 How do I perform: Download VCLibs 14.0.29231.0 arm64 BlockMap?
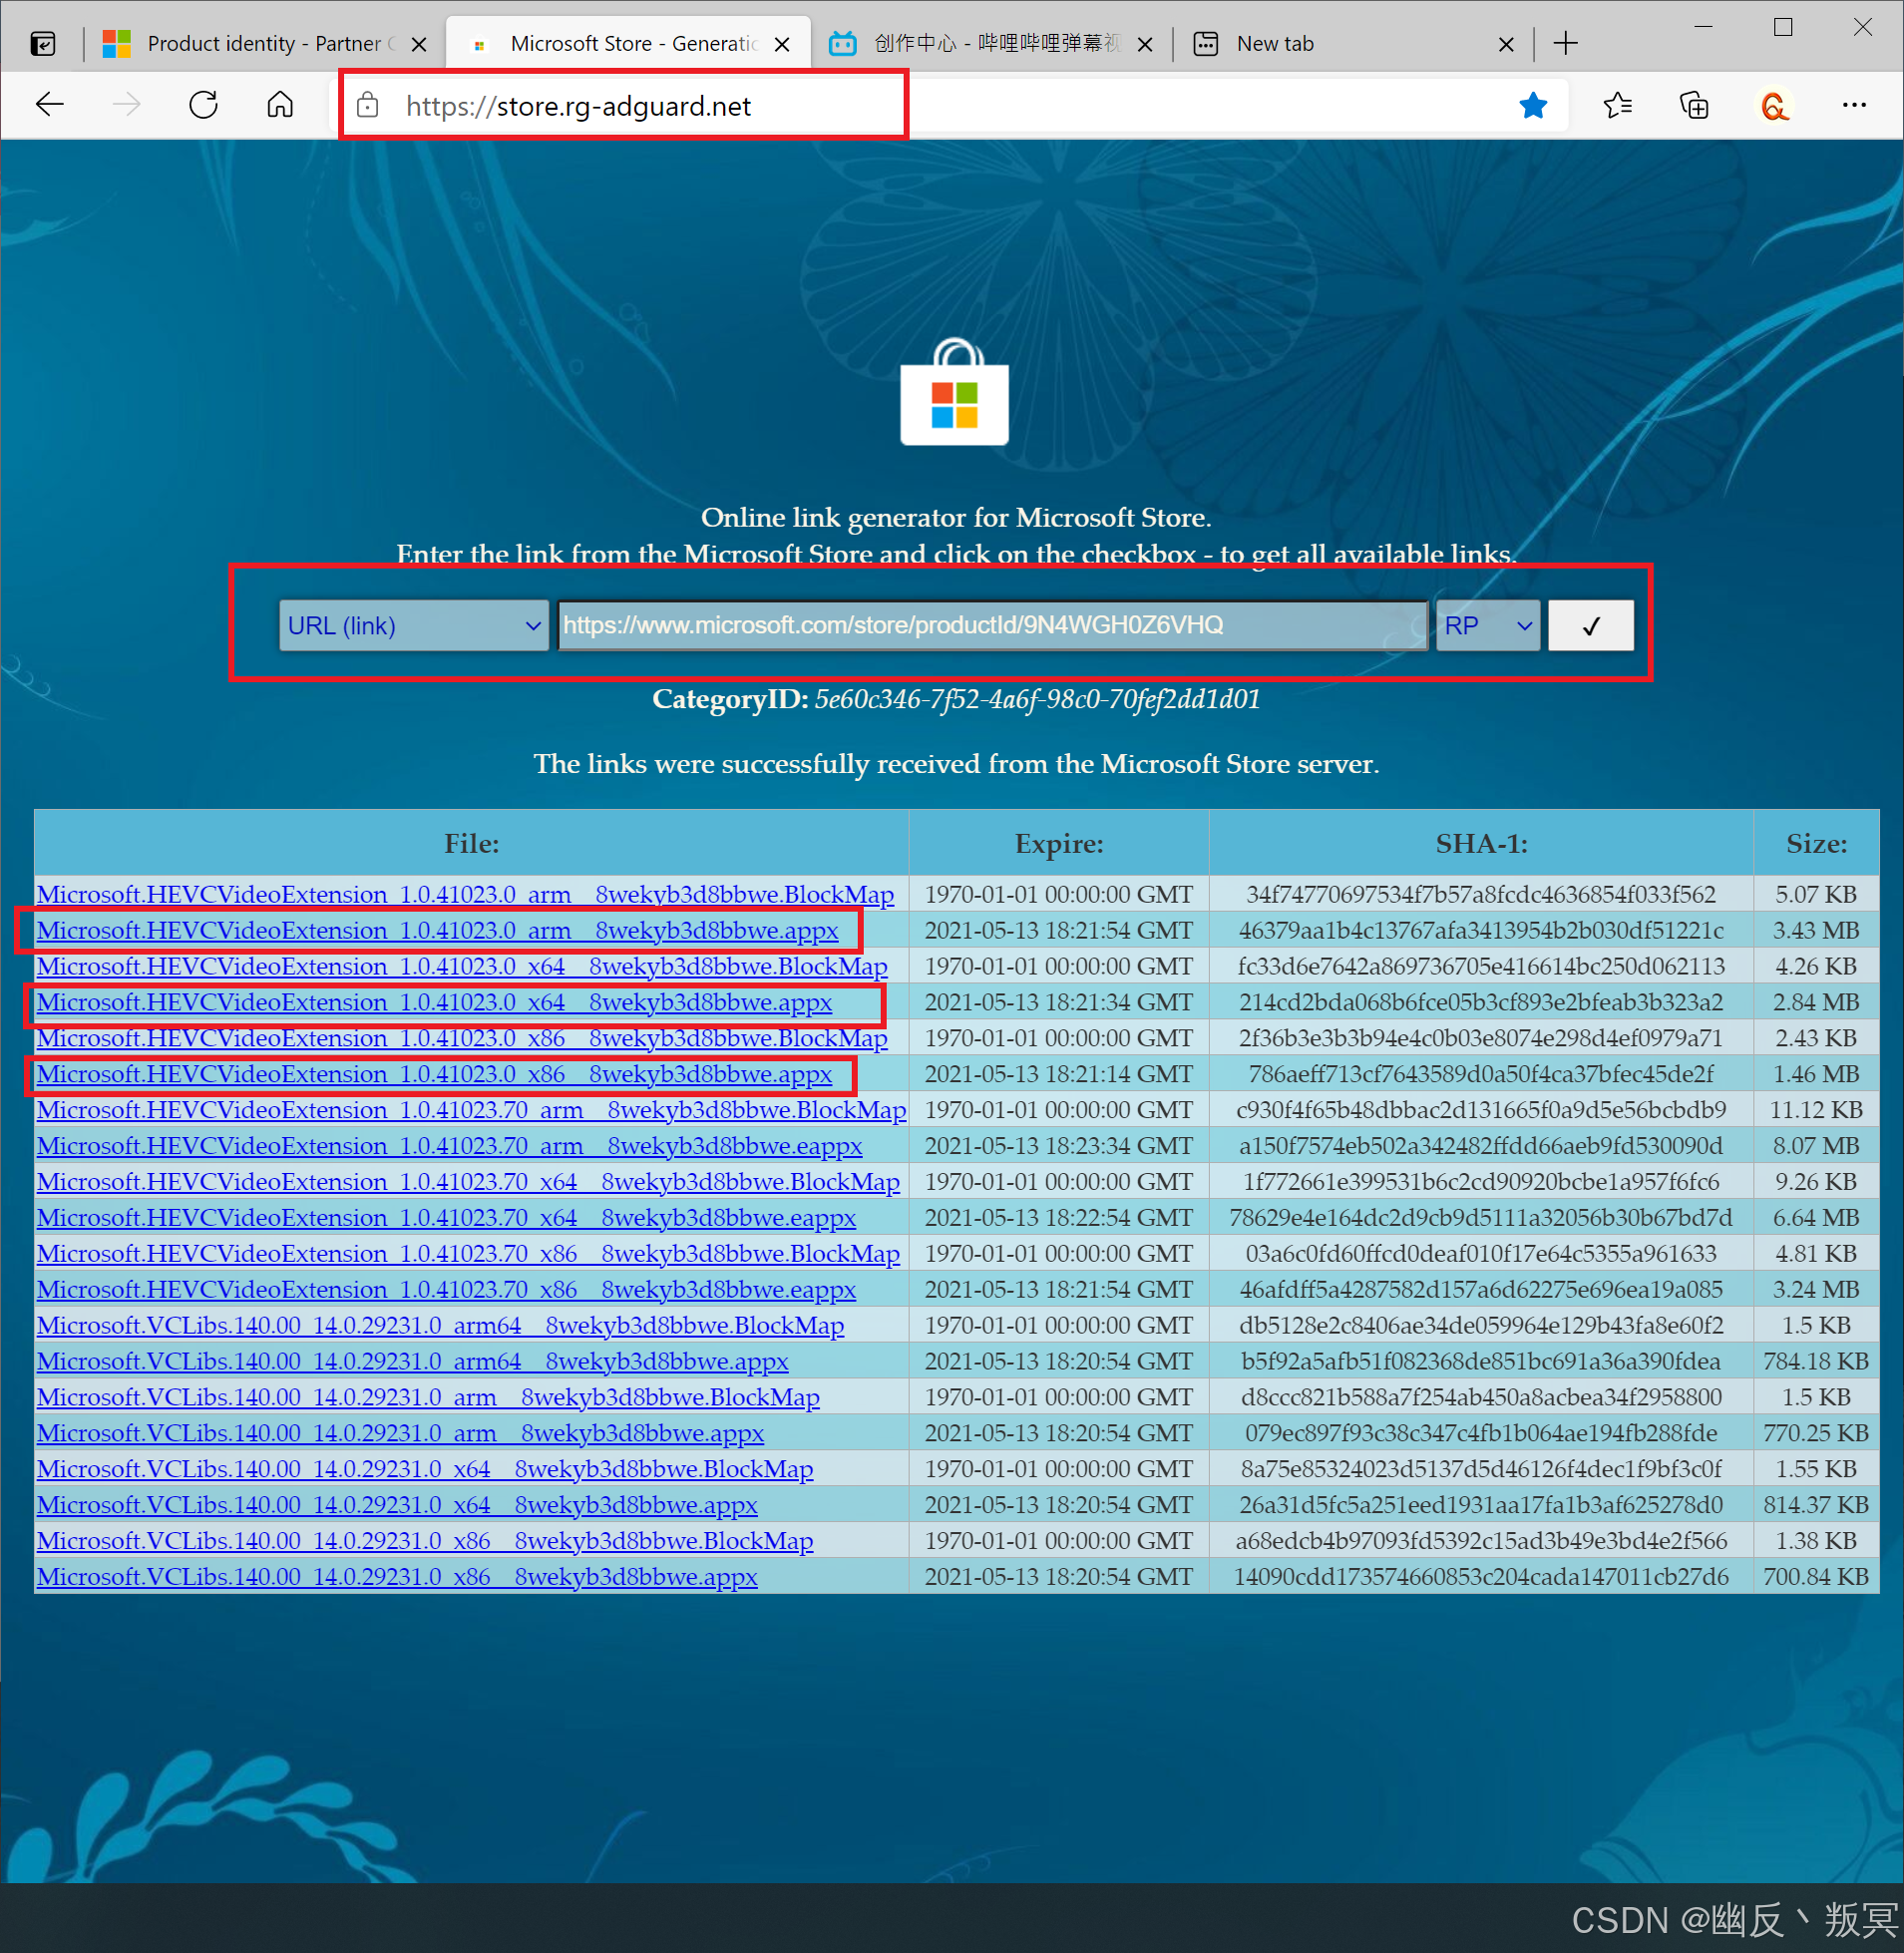pyautogui.click(x=440, y=1326)
